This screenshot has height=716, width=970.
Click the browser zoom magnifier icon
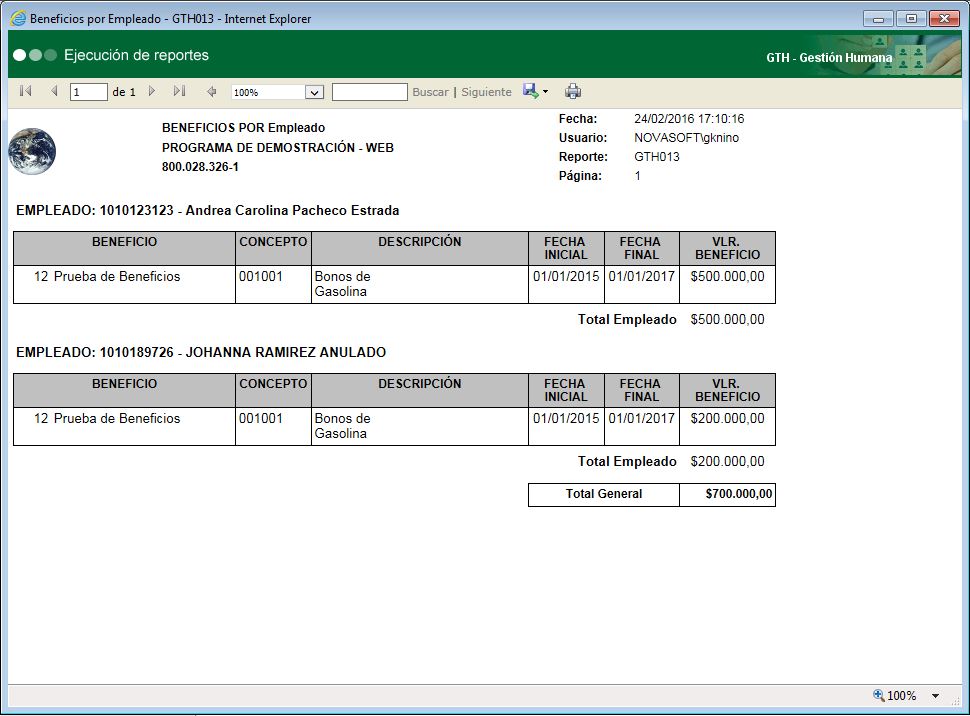(x=878, y=695)
